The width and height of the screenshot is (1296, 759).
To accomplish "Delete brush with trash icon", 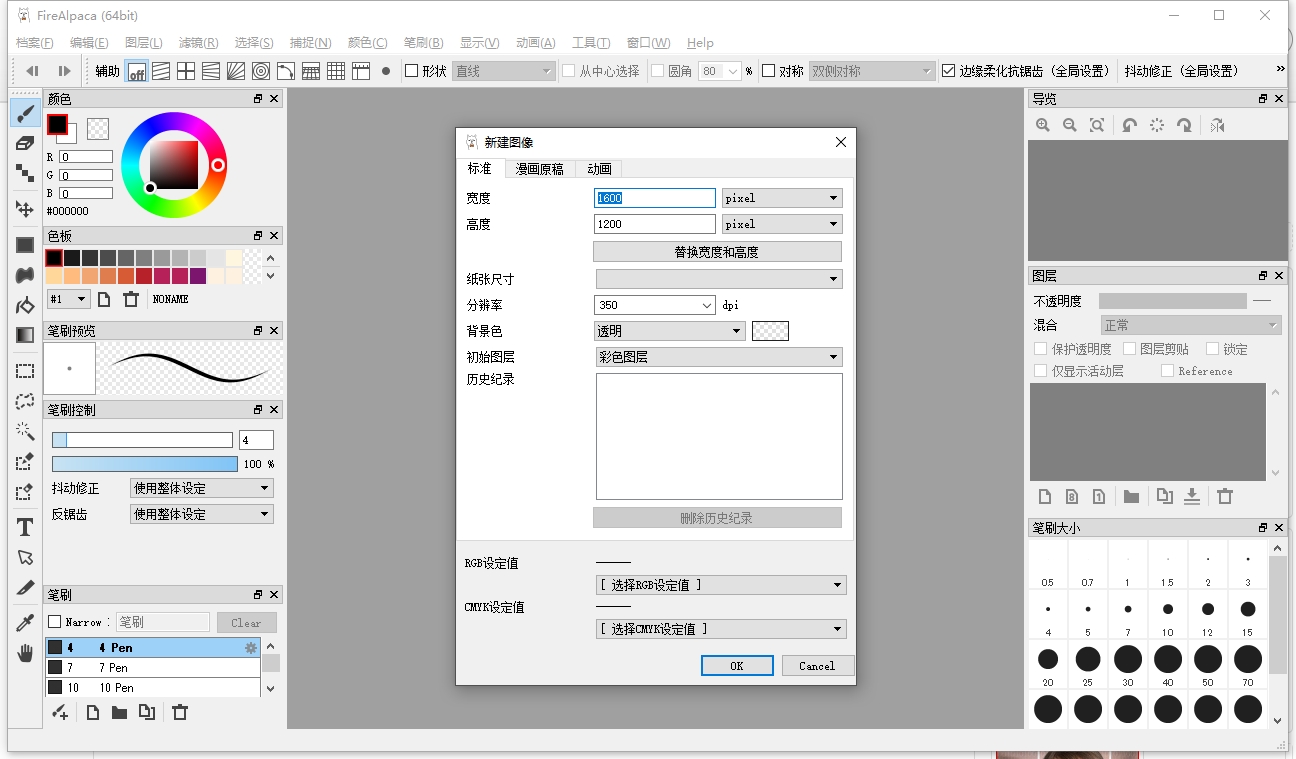I will click(180, 712).
